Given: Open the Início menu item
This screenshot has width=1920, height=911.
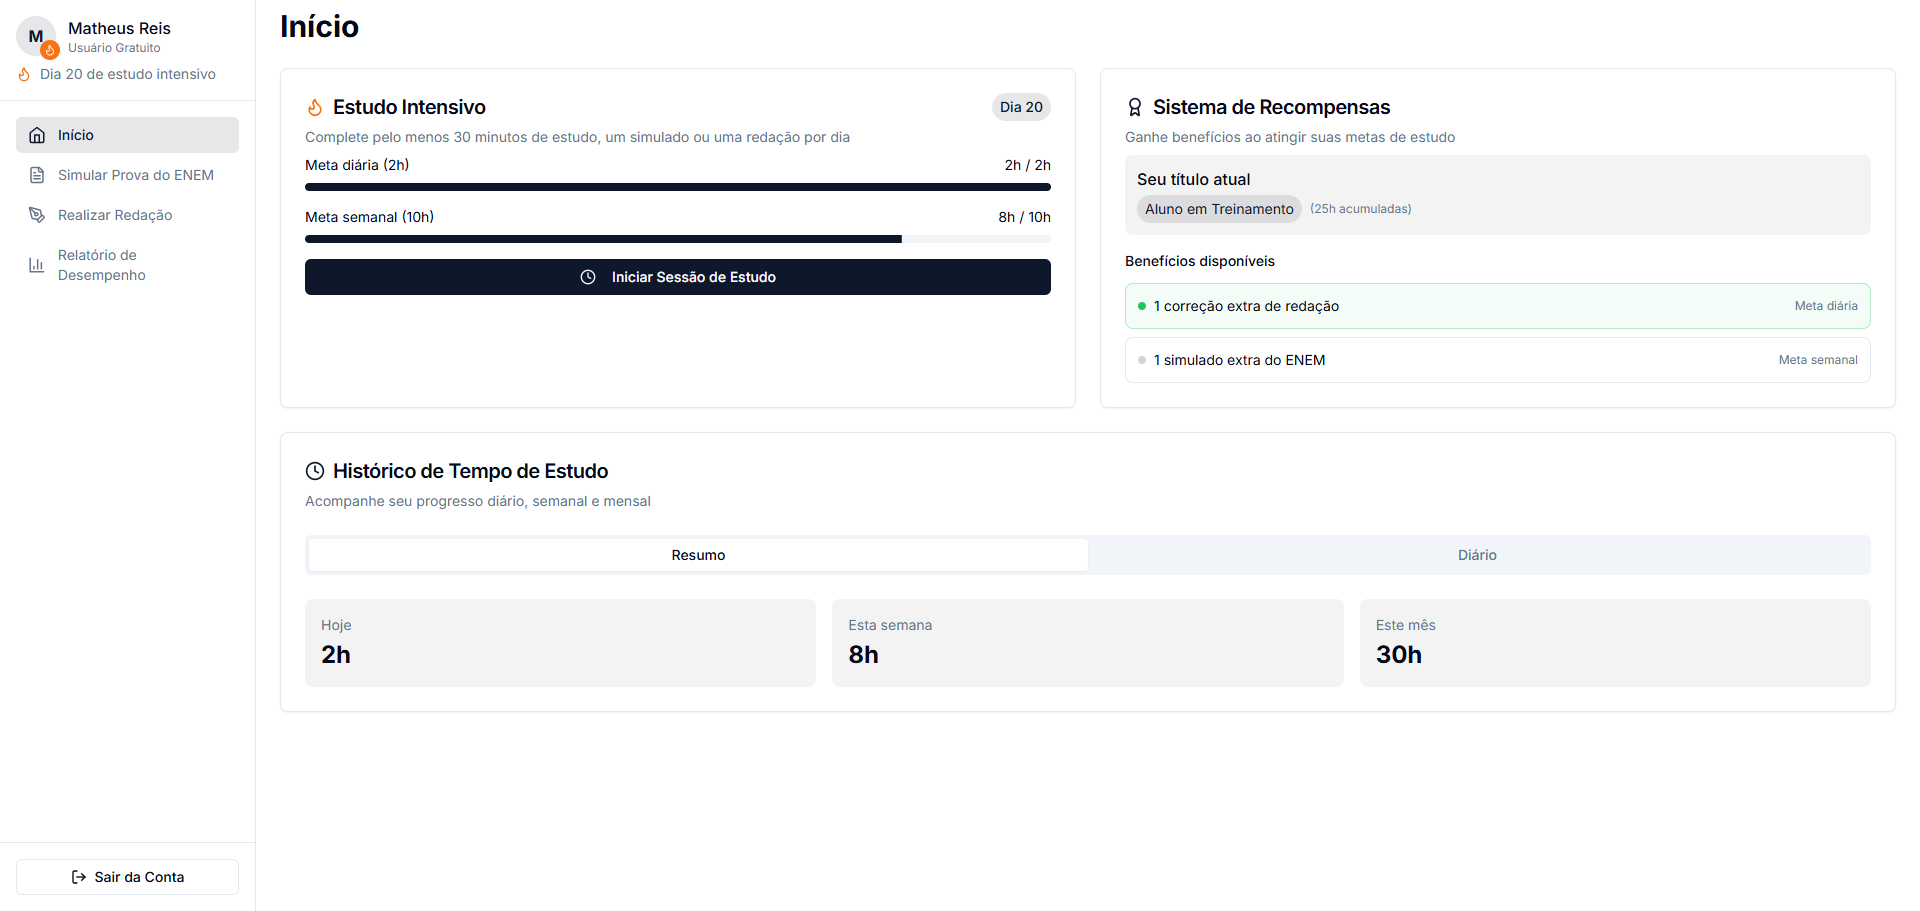Looking at the screenshot, I should 127,135.
